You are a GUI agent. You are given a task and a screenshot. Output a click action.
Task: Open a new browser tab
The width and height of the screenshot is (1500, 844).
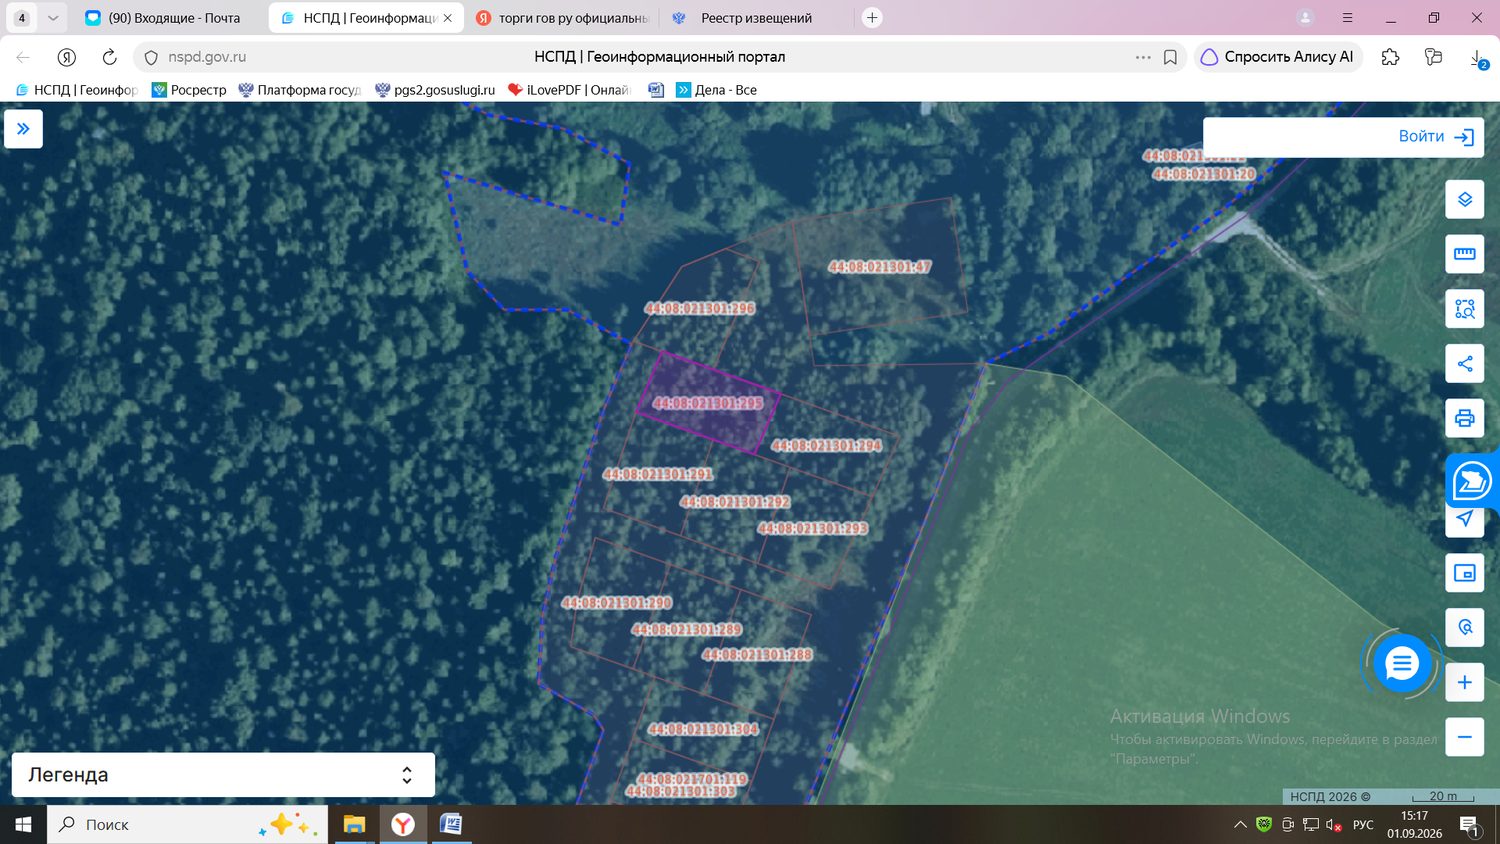[x=872, y=18]
